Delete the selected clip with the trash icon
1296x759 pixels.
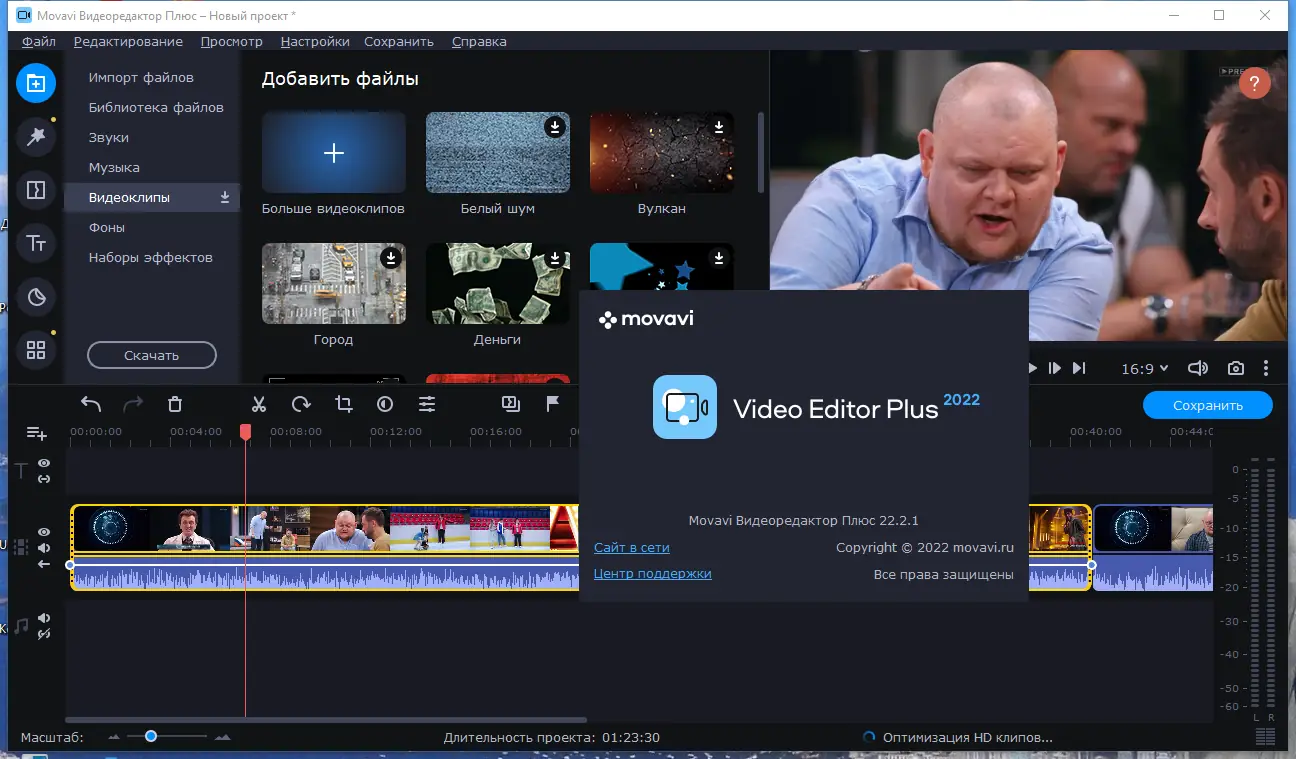pos(175,404)
